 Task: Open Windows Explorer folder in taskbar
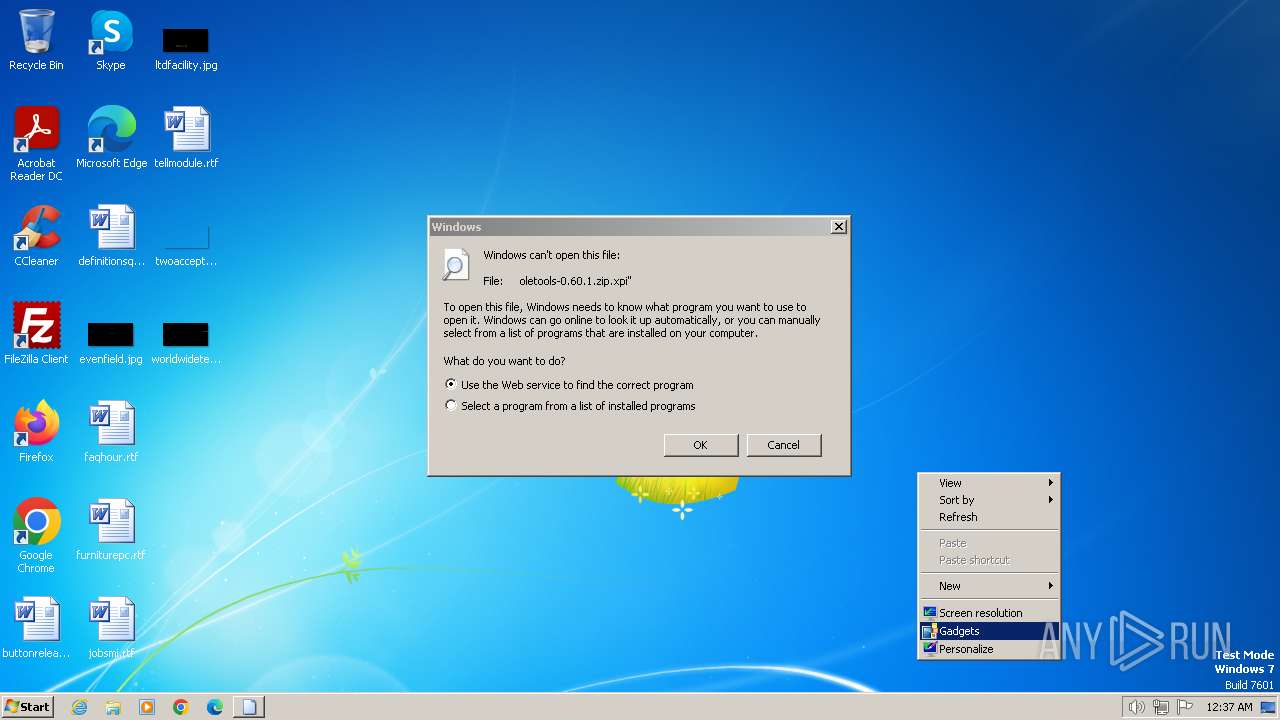(x=113, y=707)
